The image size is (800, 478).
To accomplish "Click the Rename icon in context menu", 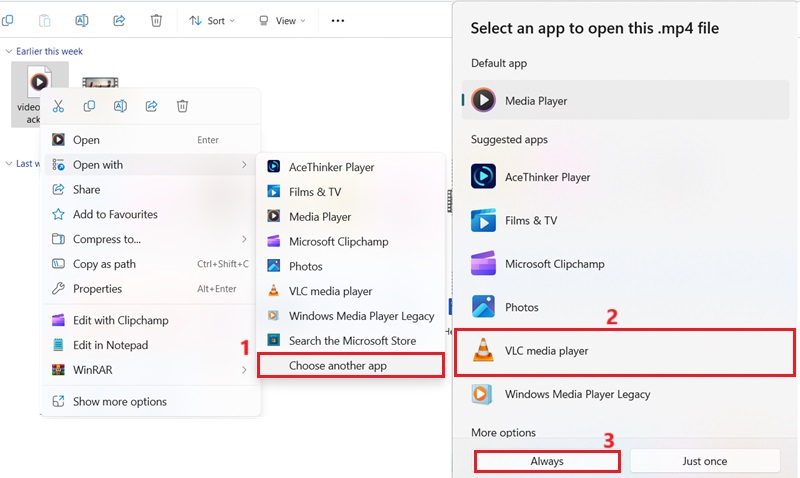I will pyautogui.click(x=120, y=106).
